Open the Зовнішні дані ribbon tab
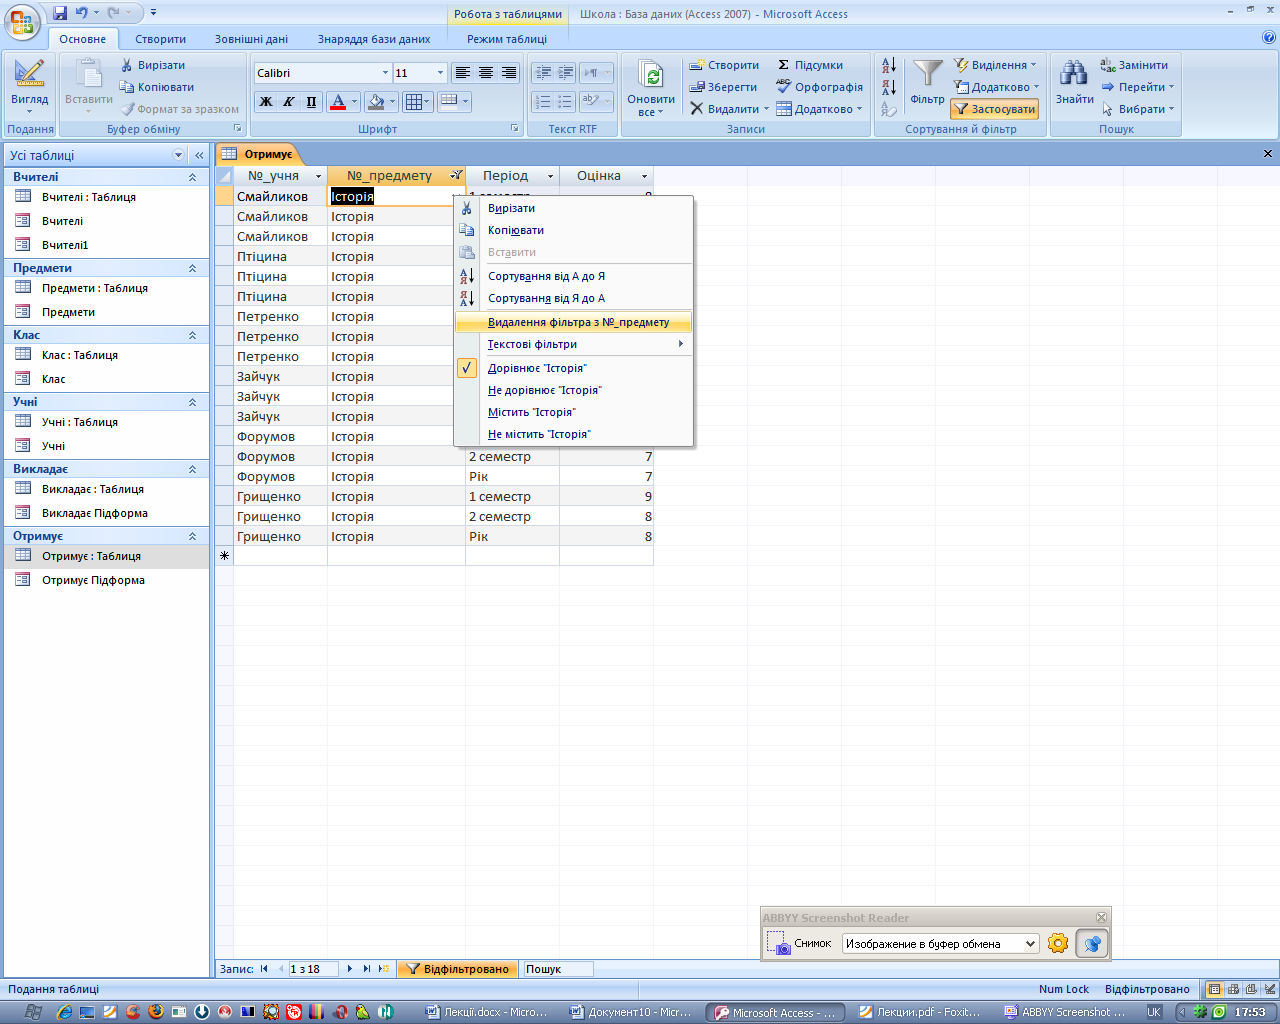 point(251,39)
